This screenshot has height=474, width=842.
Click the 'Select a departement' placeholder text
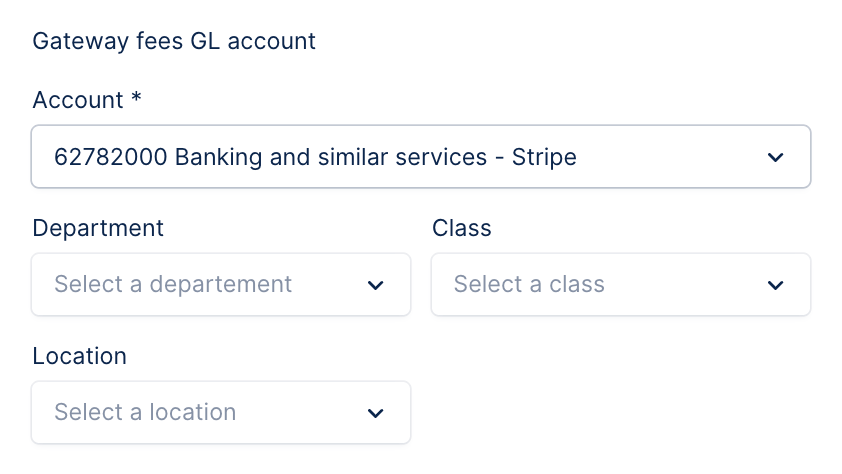tap(173, 285)
